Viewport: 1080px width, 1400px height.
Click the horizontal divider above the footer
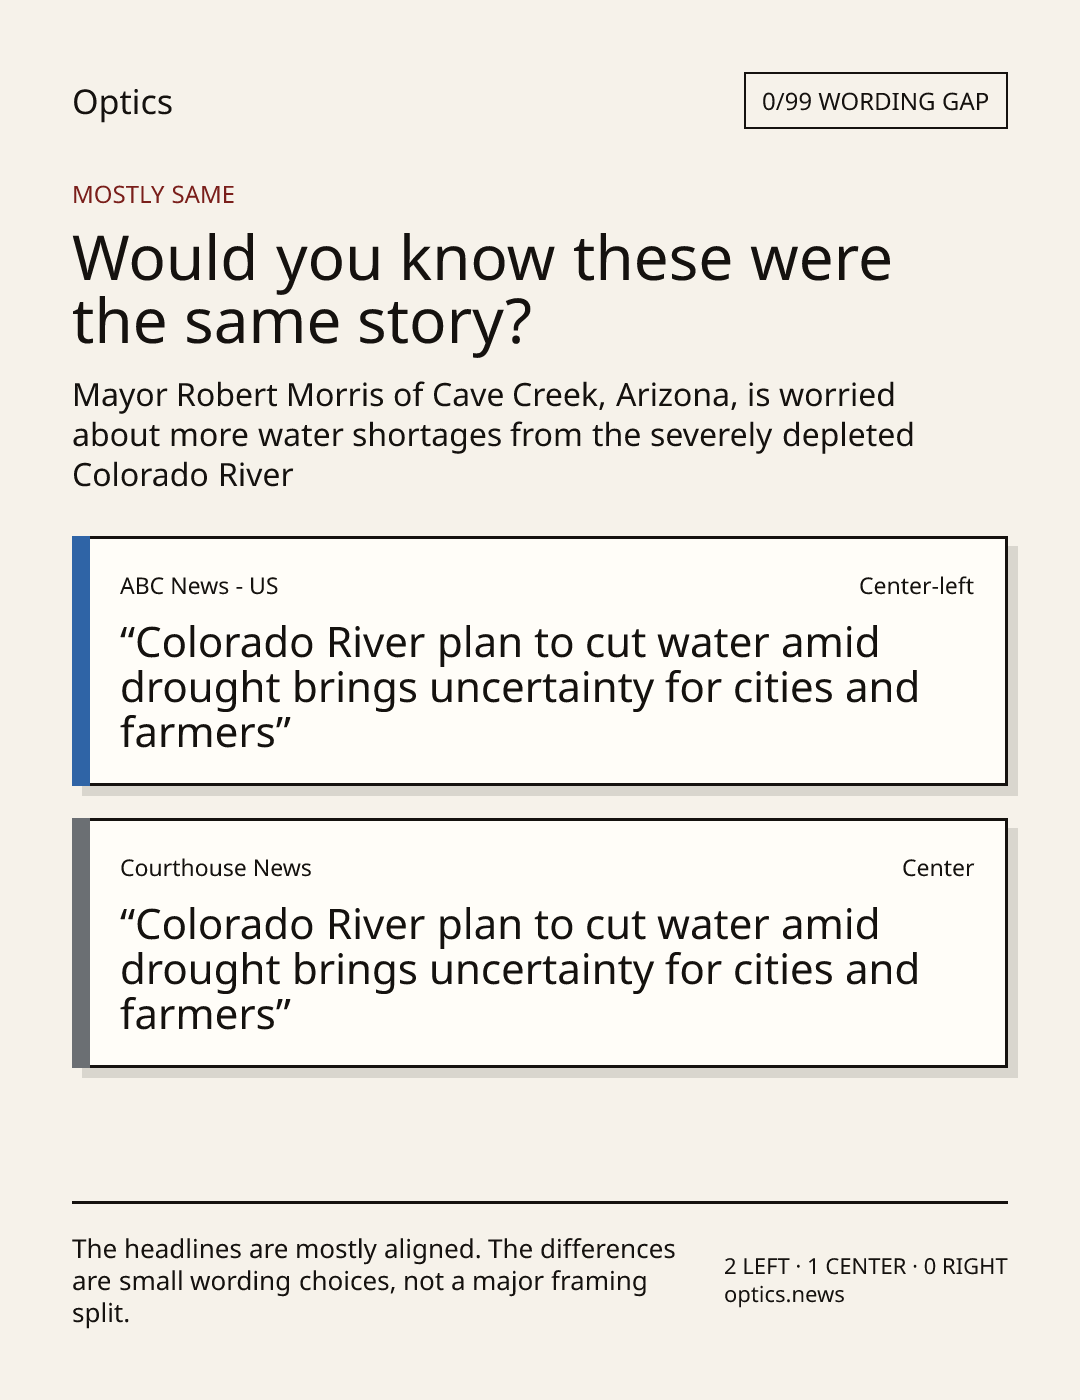[x=540, y=1202]
